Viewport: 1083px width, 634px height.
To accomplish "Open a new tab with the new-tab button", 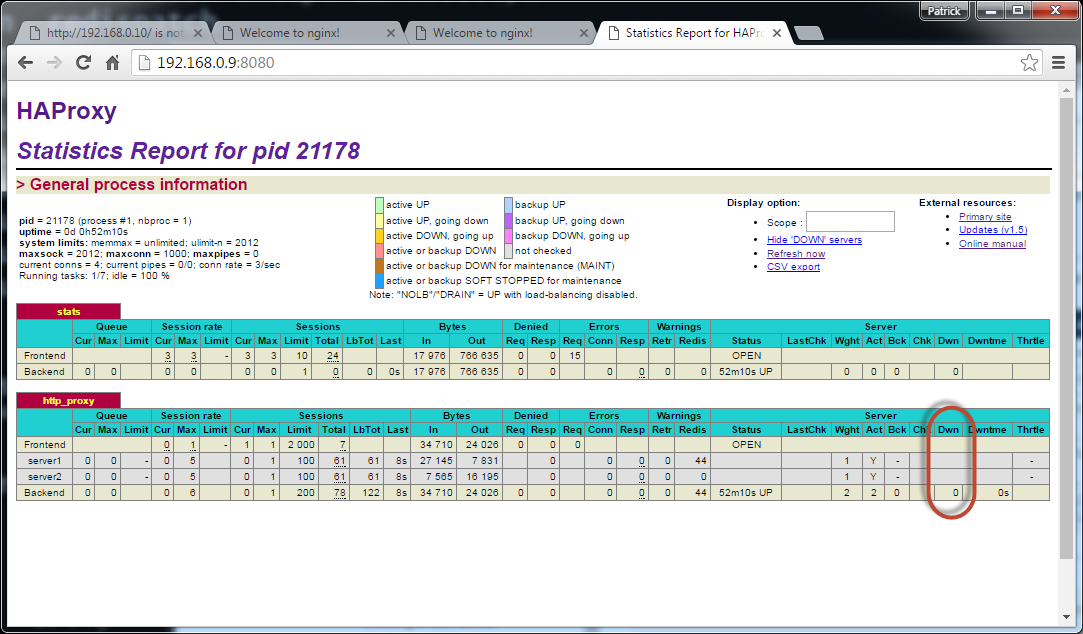I will point(808,33).
